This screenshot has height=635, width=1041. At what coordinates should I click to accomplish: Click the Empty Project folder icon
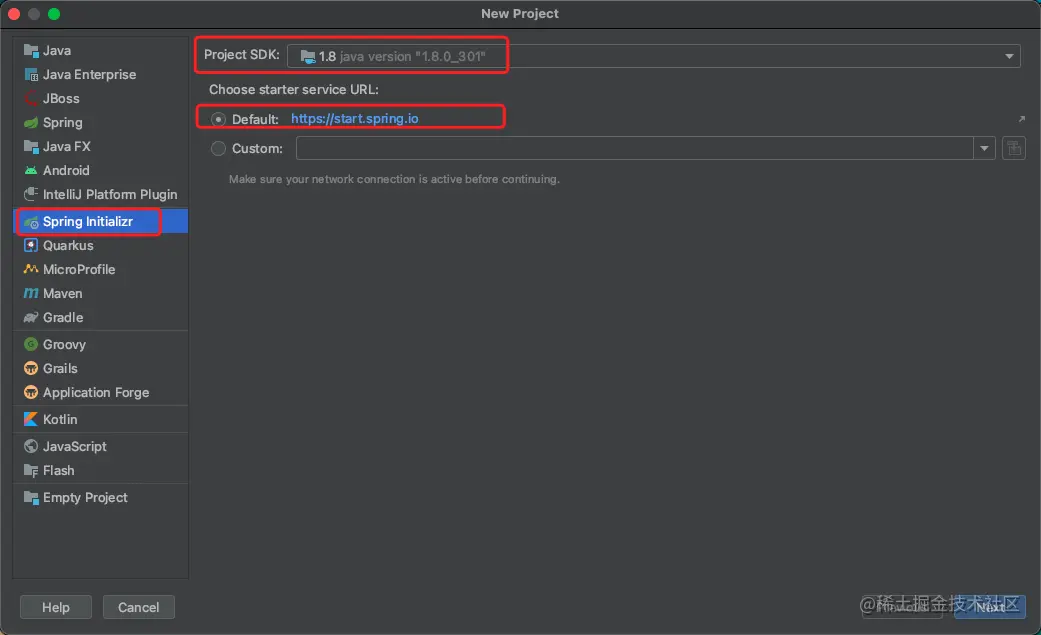pos(31,498)
